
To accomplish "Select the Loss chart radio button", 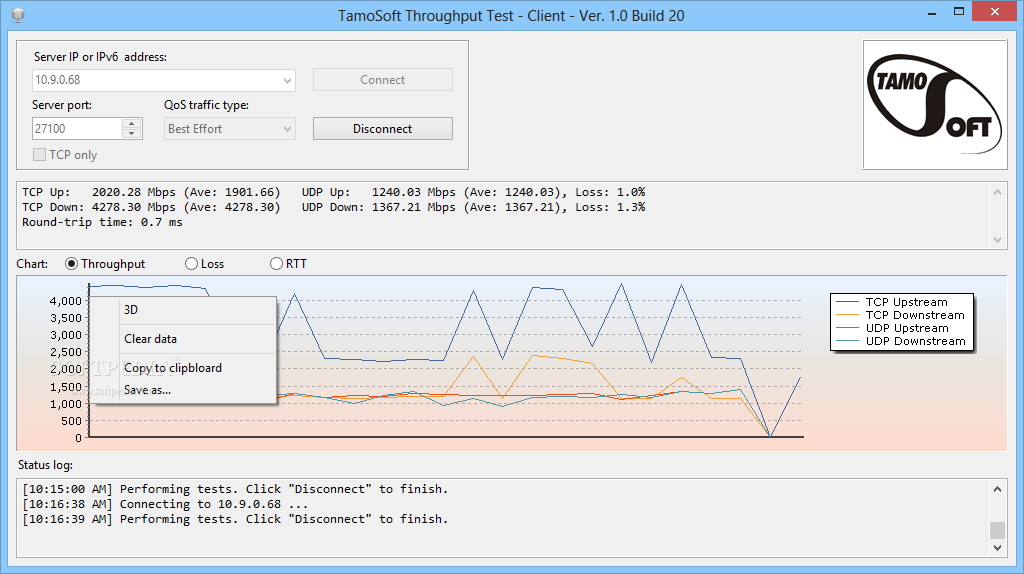I will (191, 264).
